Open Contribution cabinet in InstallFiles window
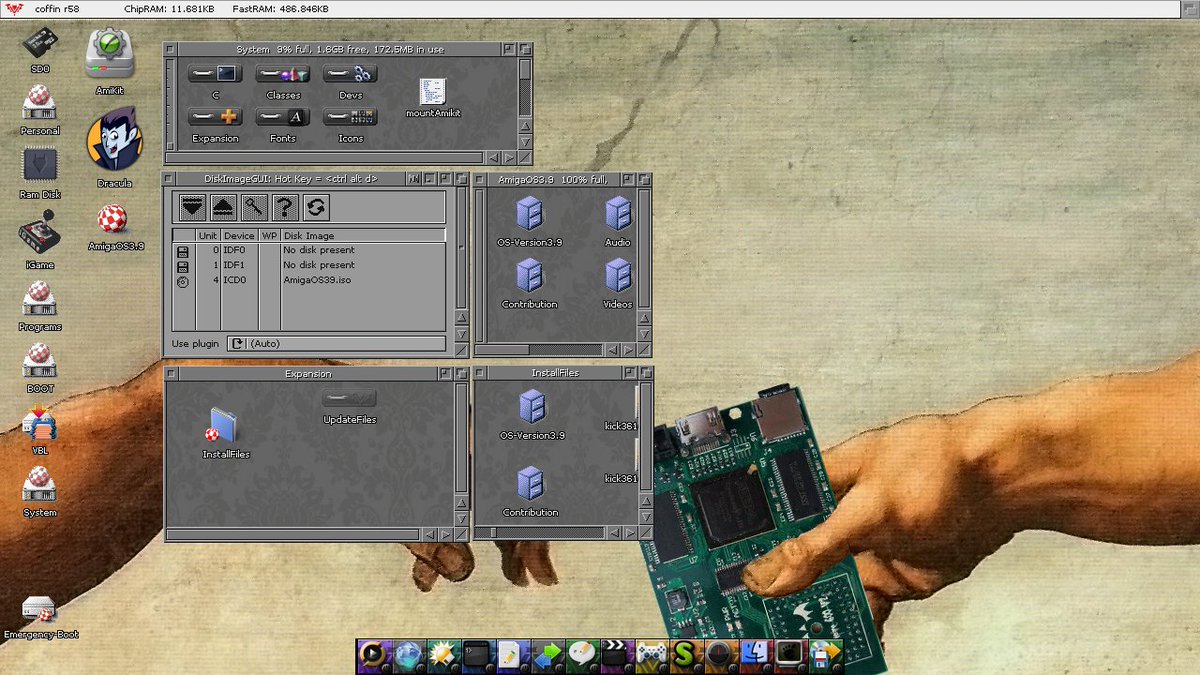The width and height of the screenshot is (1200, 675). (x=531, y=491)
